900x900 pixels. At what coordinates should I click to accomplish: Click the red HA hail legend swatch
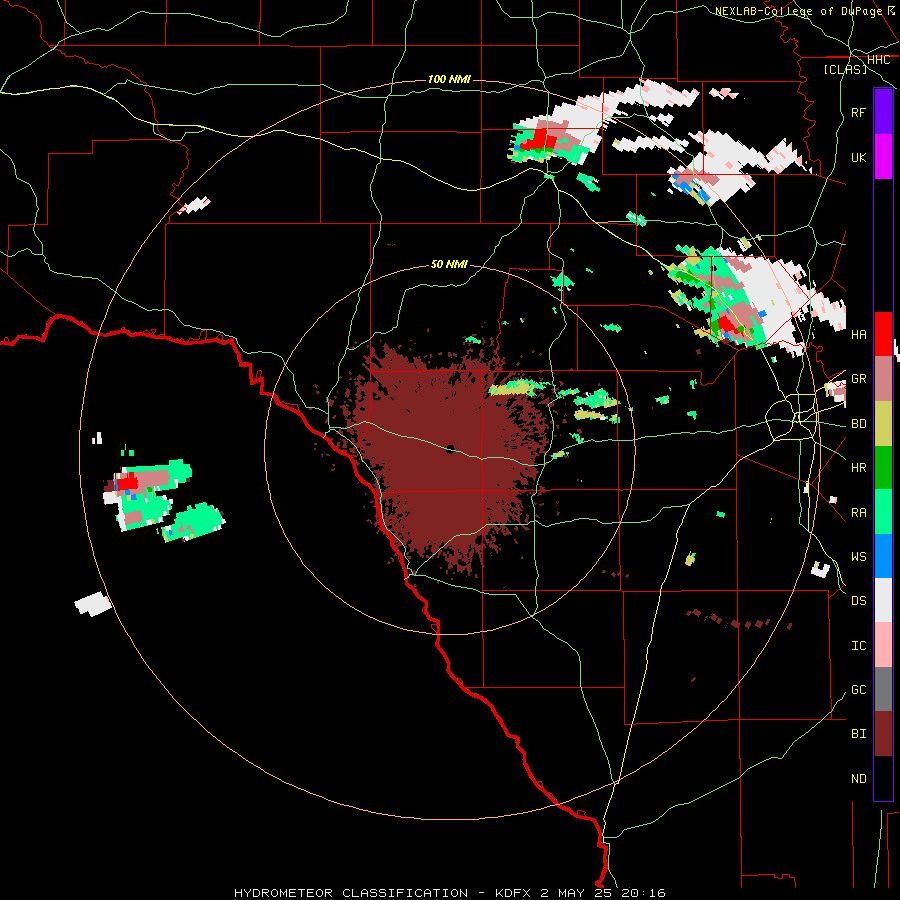coord(883,334)
